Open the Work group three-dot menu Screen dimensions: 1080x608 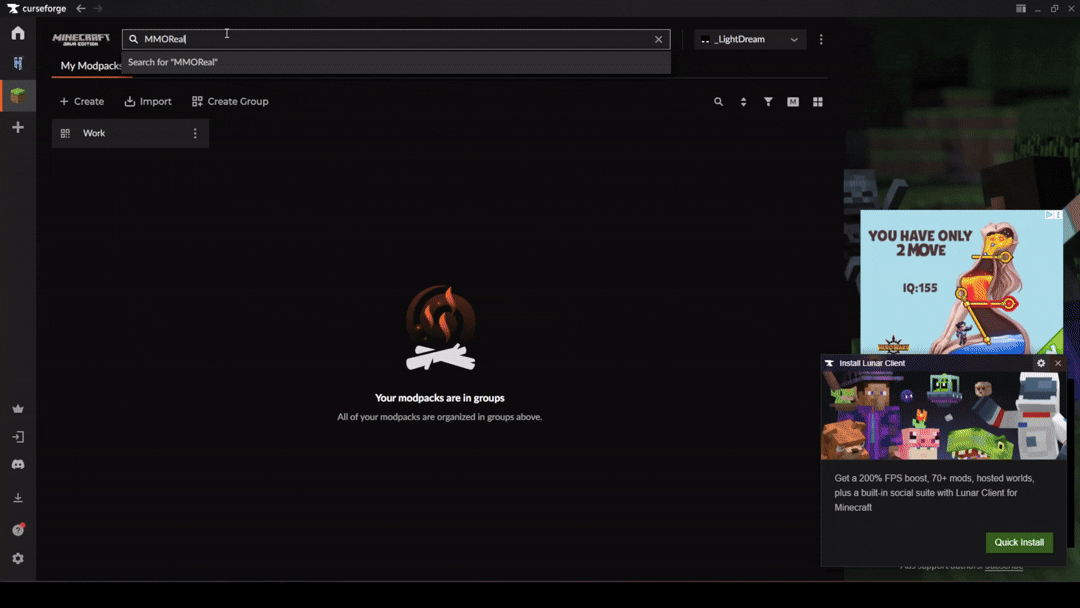195,134
